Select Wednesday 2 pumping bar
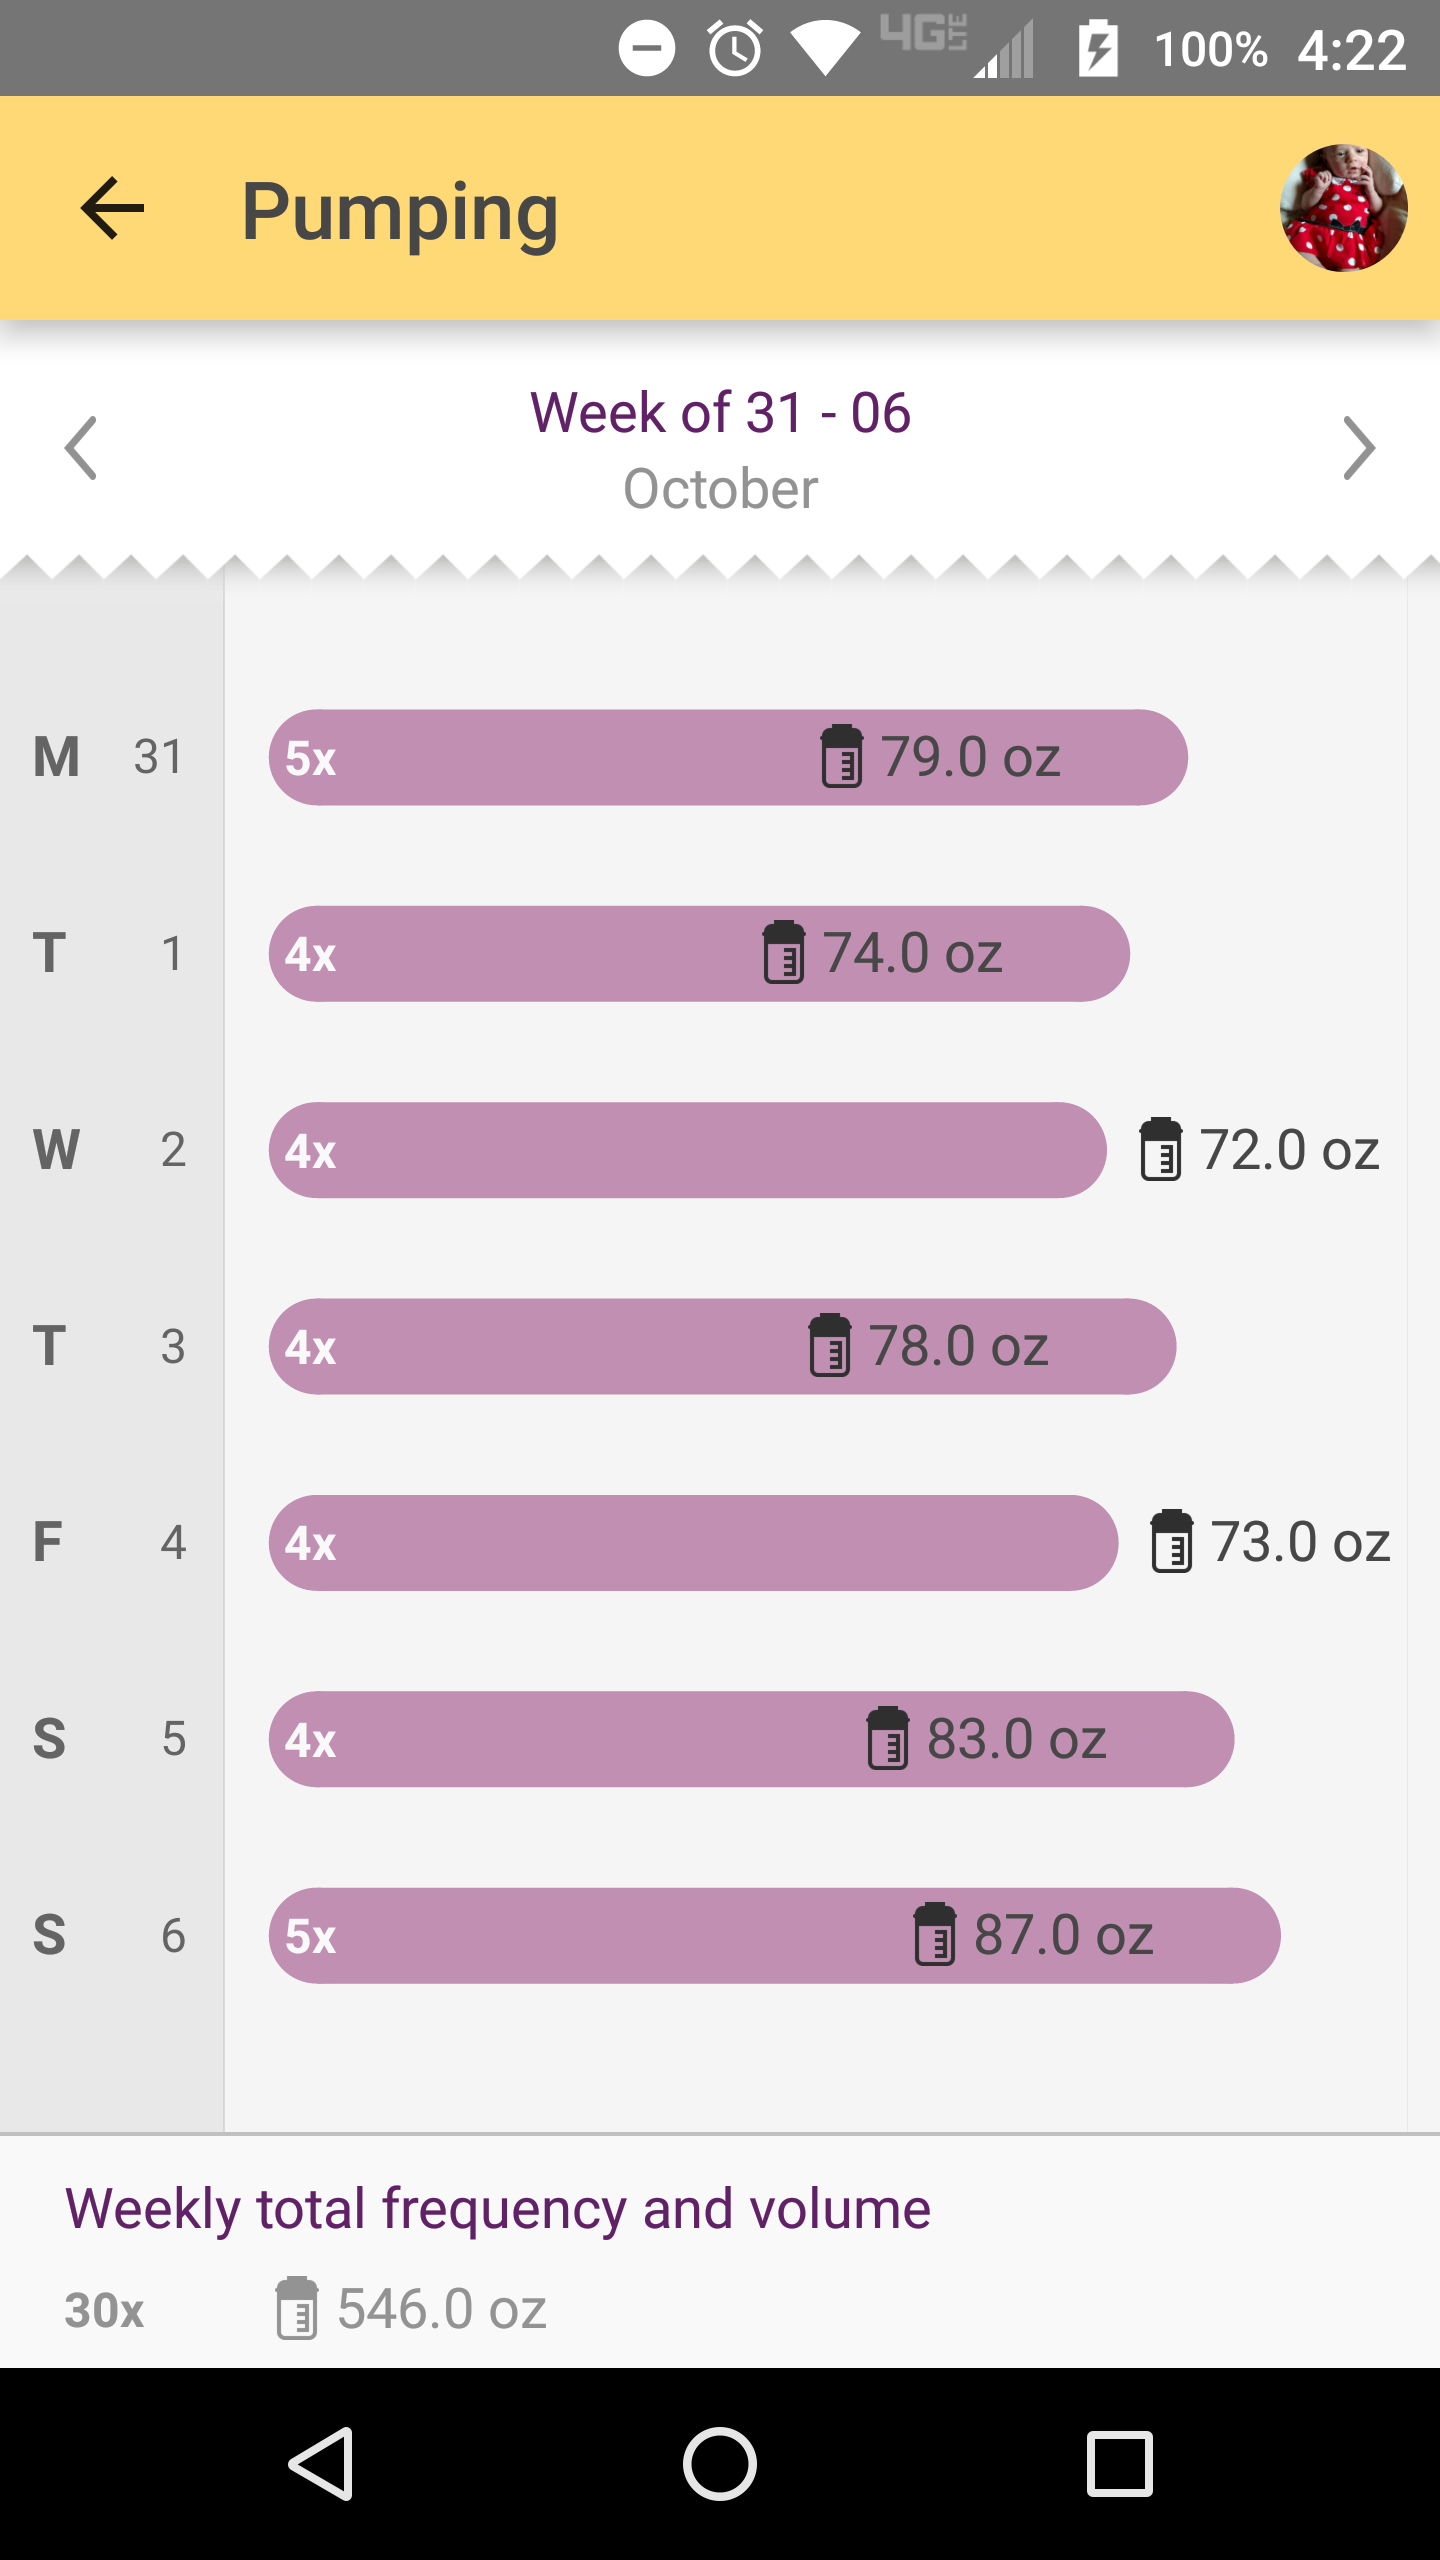 [687, 1150]
